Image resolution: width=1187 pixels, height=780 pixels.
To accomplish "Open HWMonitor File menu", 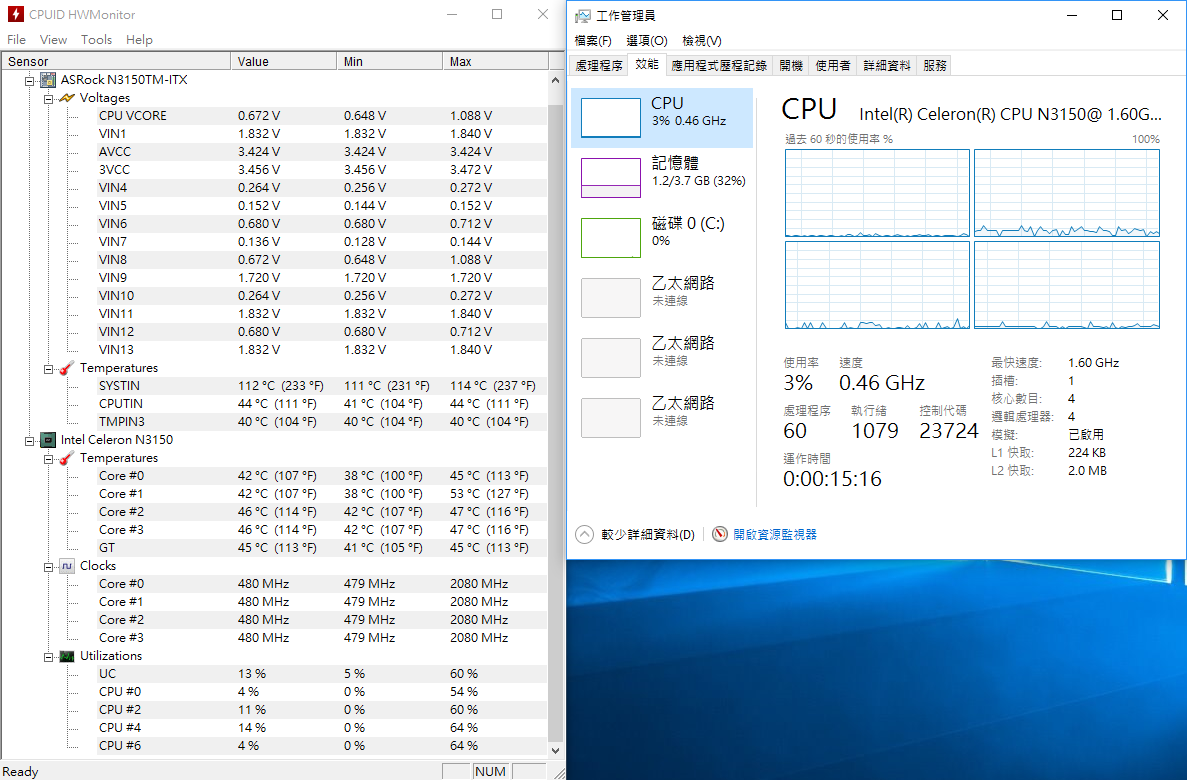I will coord(17,39).
